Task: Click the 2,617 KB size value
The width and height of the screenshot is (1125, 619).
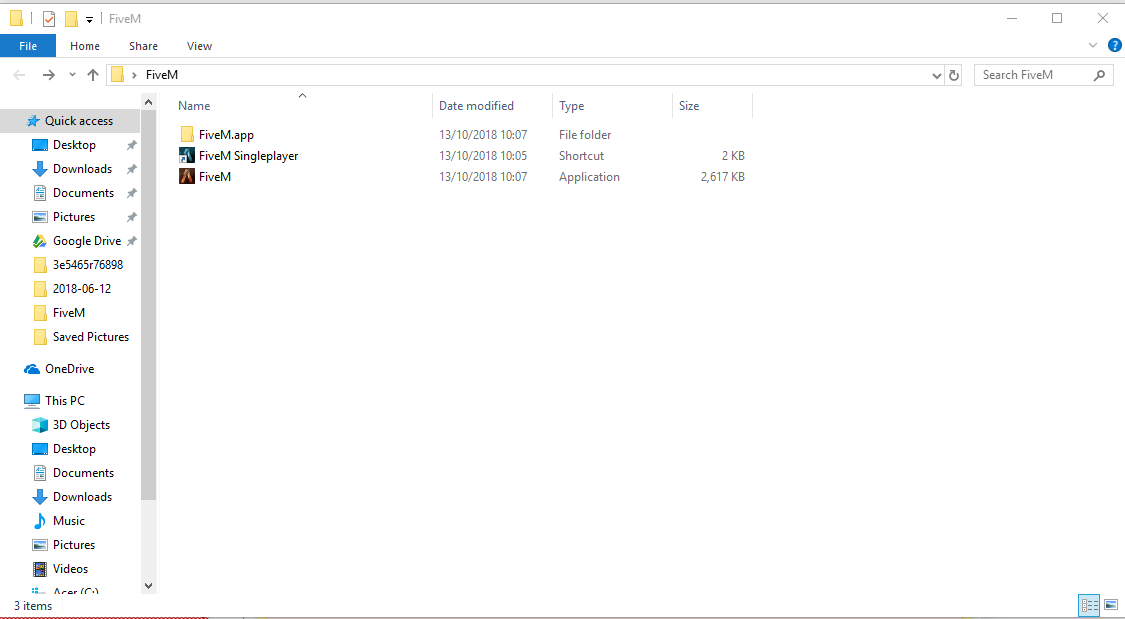Action: [722, 176]
